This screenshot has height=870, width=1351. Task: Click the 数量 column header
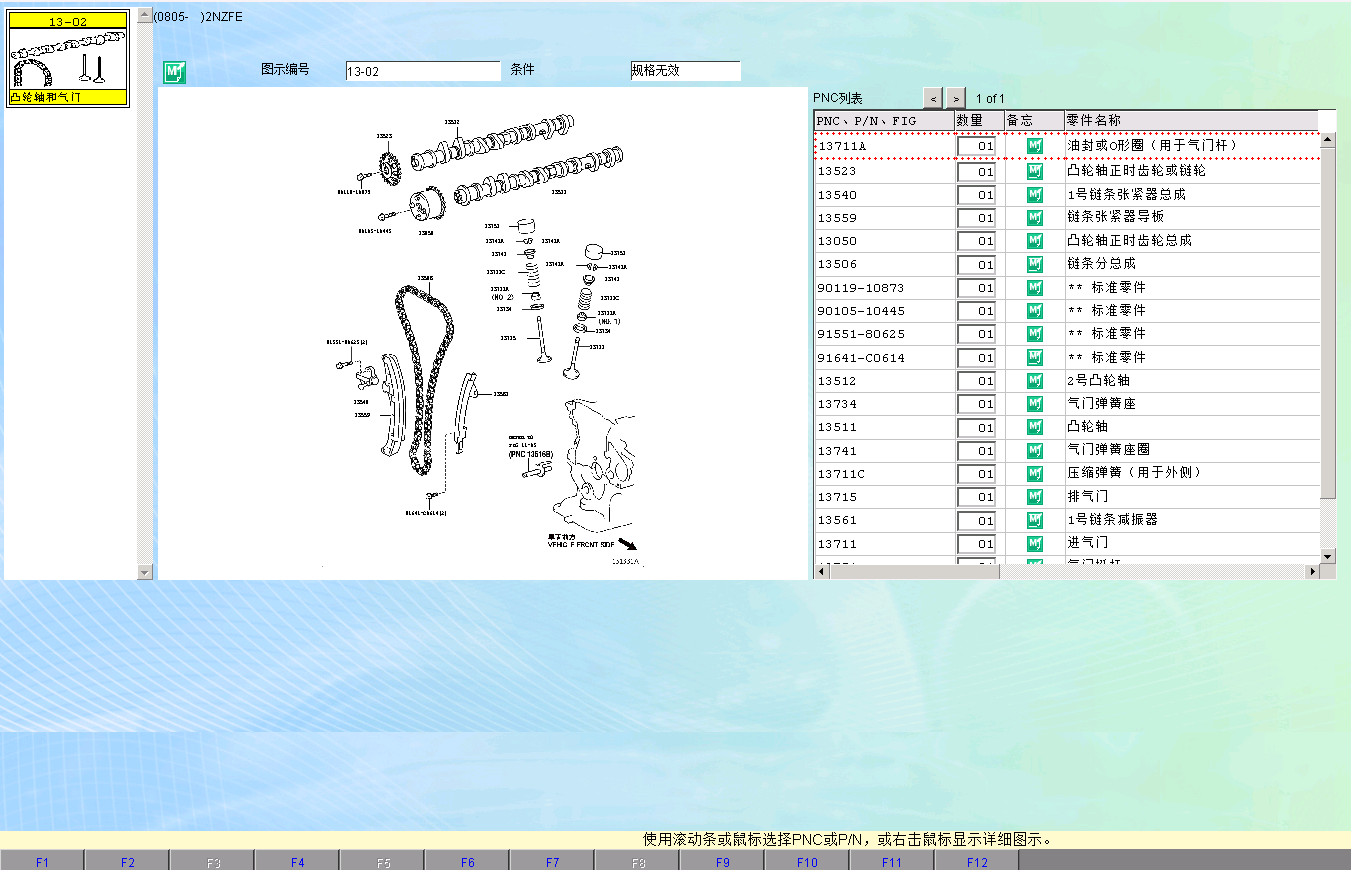(979, 120)
